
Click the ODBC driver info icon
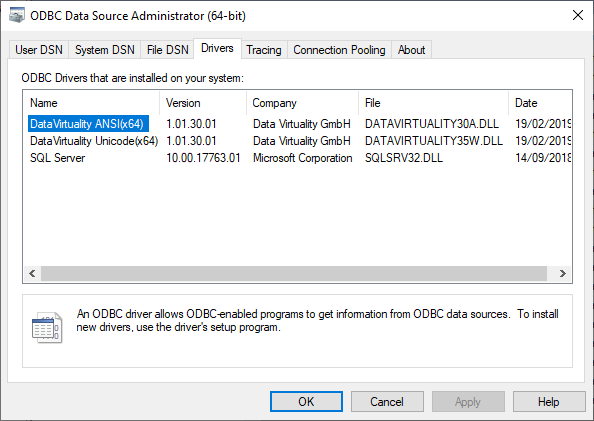47,328
